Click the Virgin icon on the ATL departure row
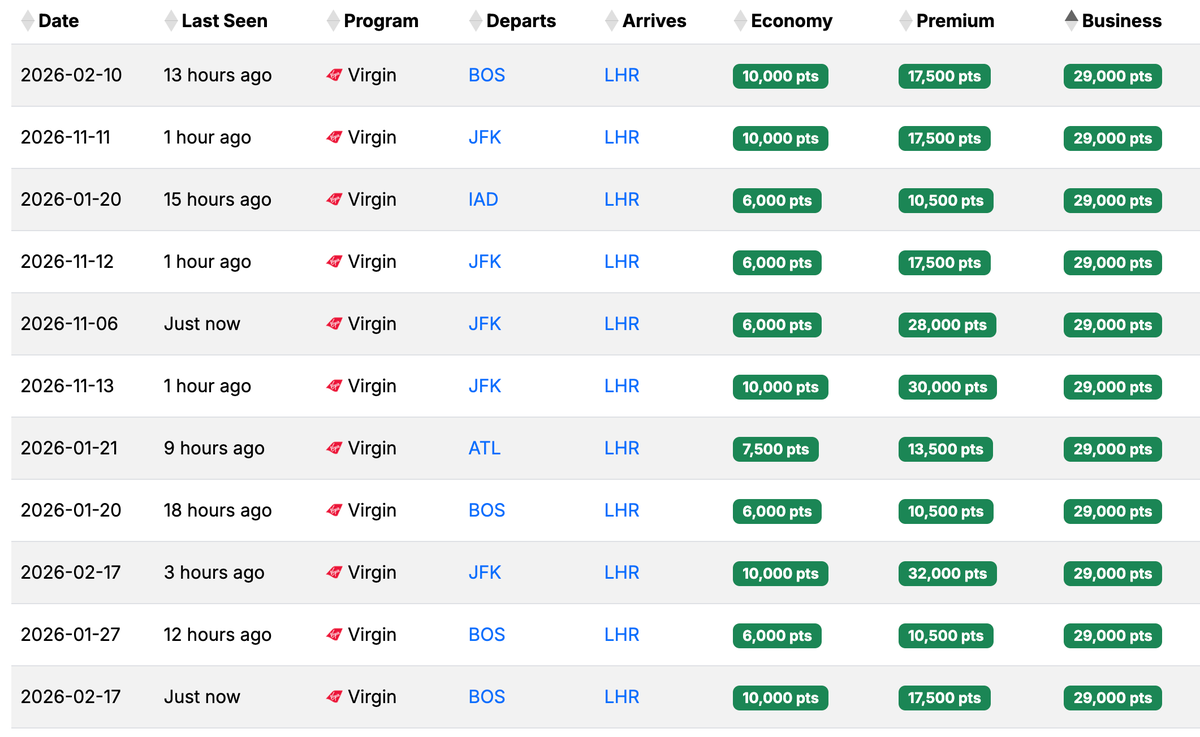The image size is (1200, 737). coord(334,448)
